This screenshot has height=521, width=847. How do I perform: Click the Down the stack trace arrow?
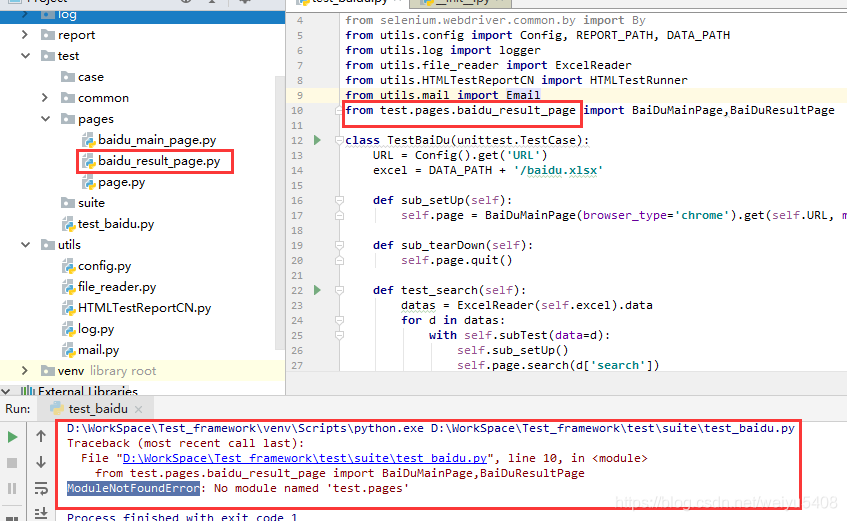click(41, 462)
